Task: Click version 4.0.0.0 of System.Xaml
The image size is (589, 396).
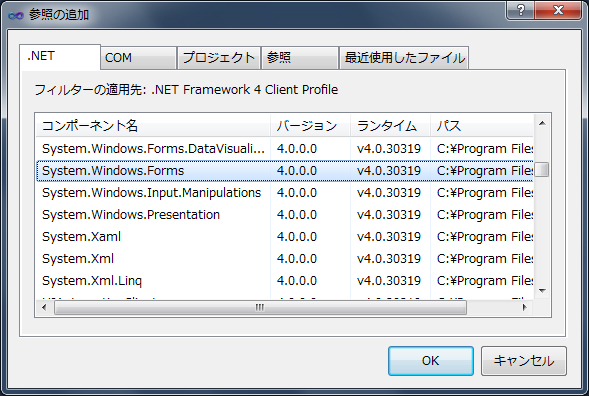Action: pos(297,237)
